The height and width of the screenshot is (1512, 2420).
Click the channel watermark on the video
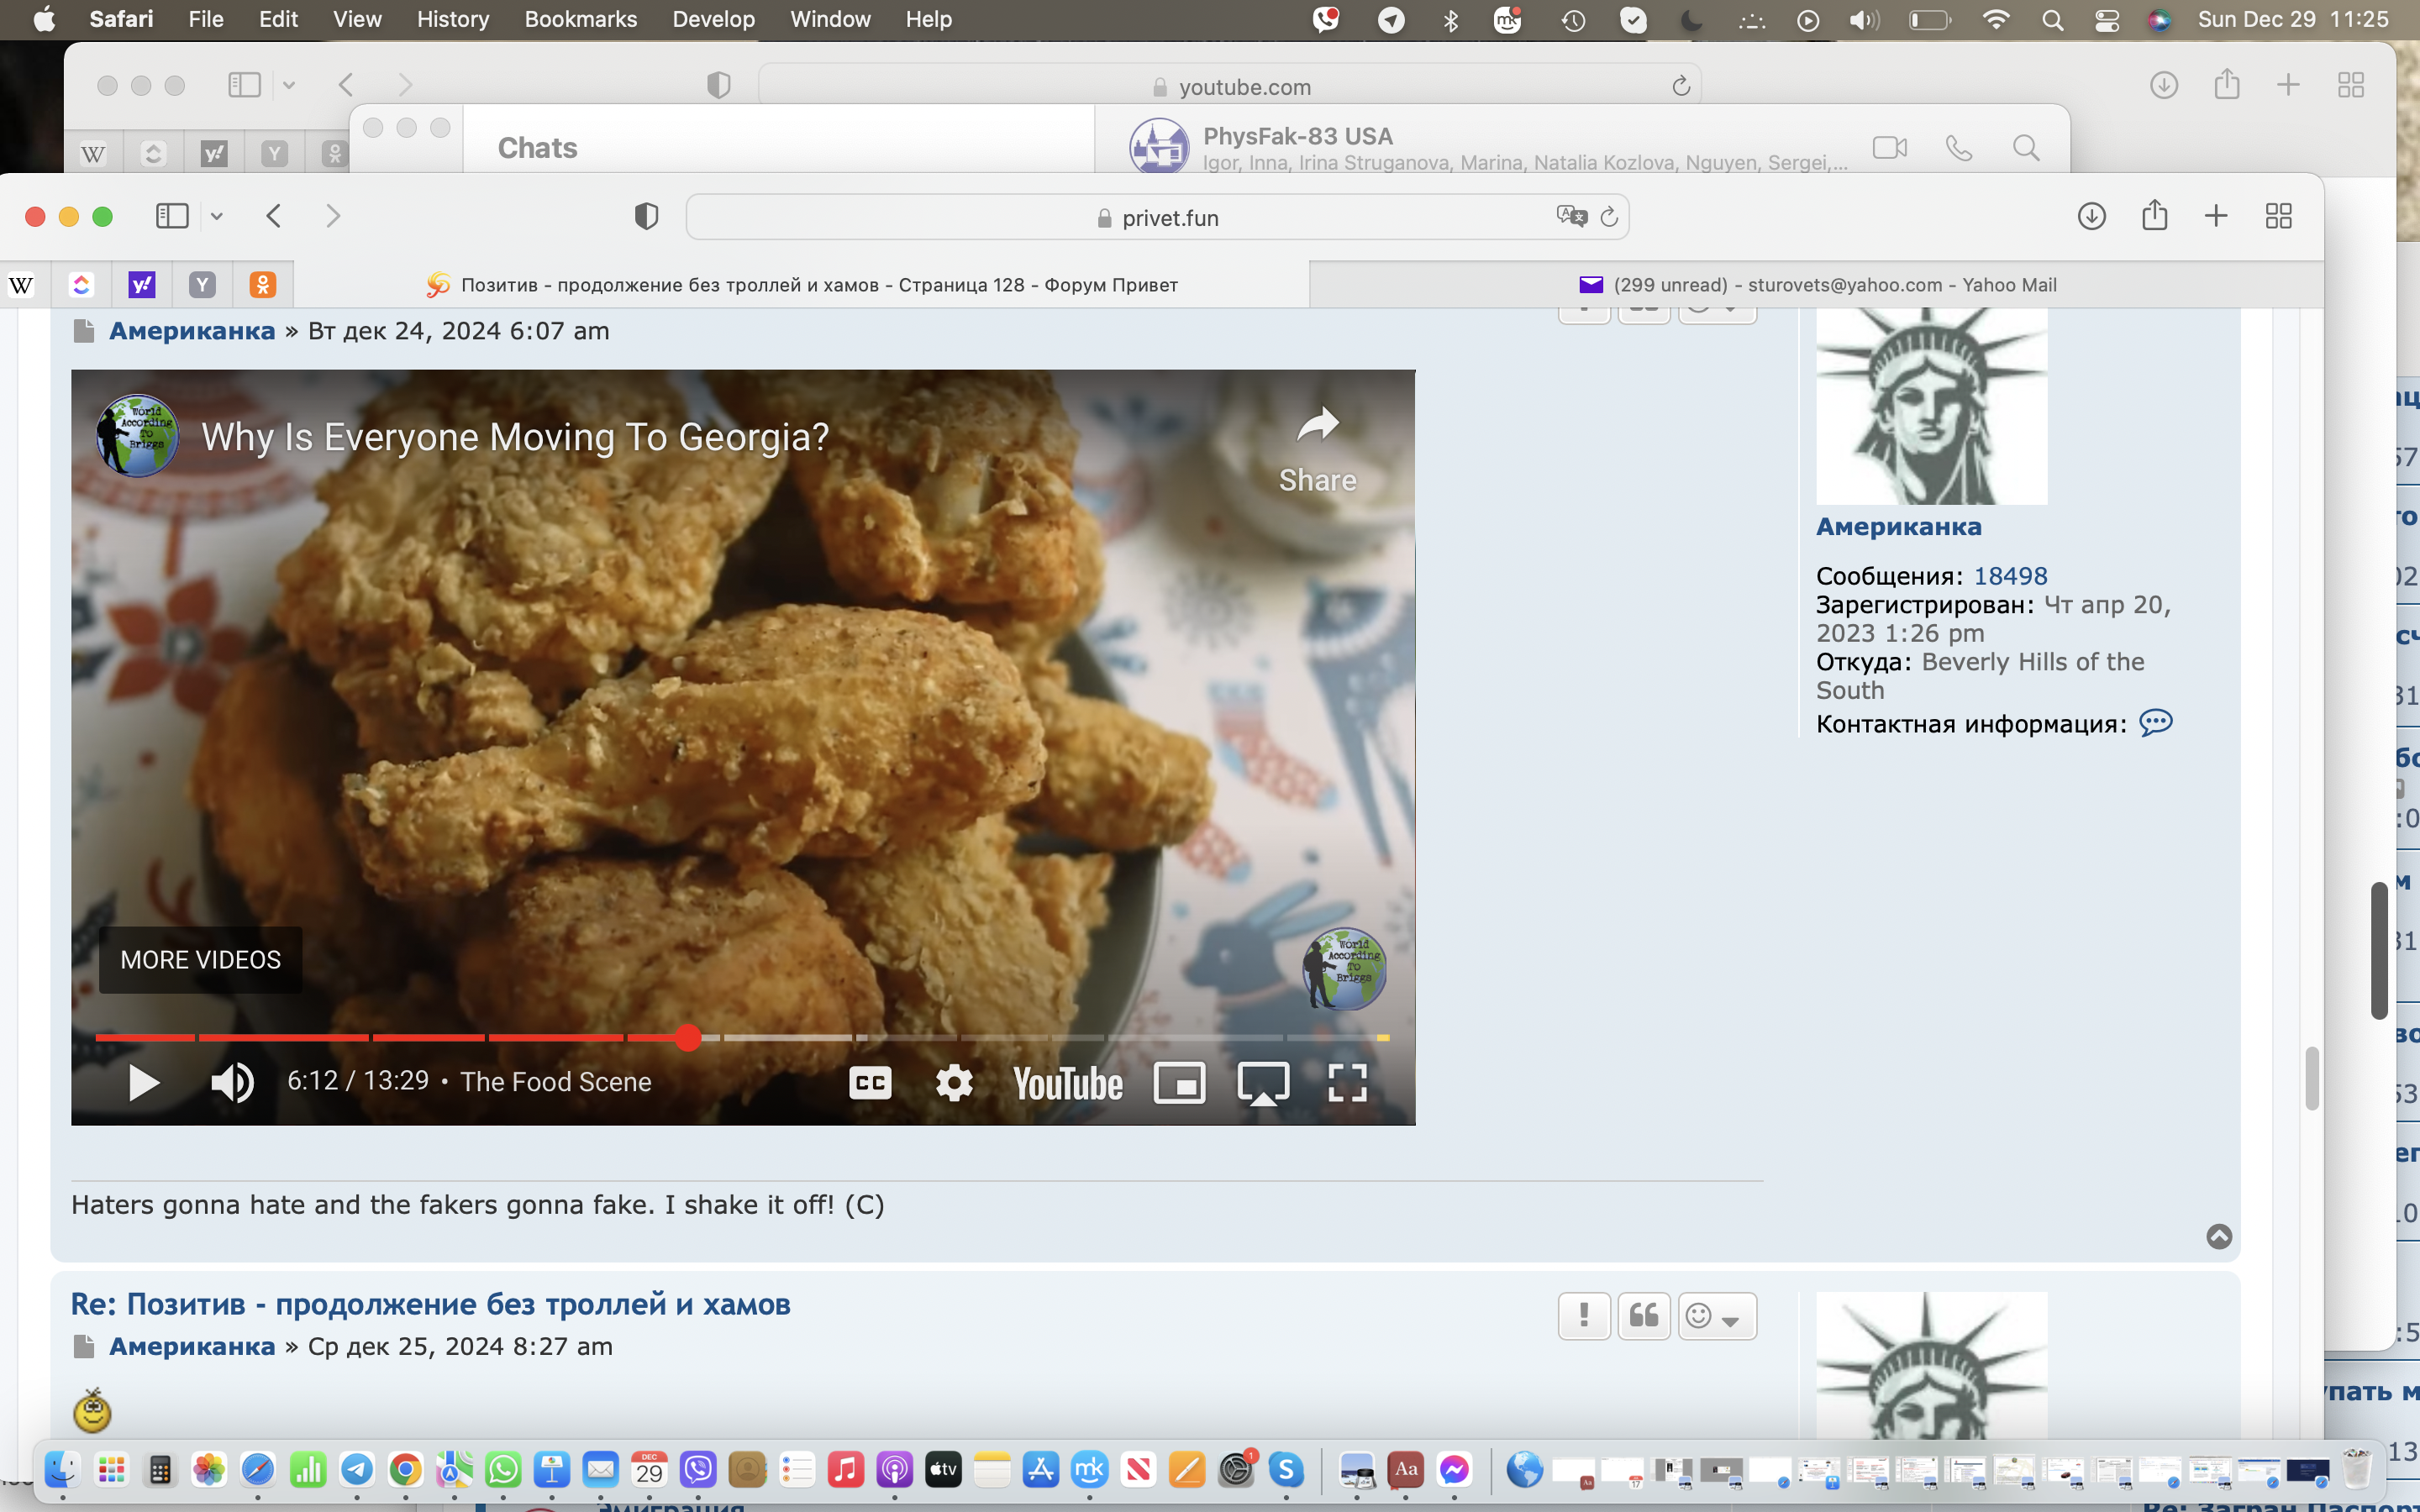pos(1344,968)
